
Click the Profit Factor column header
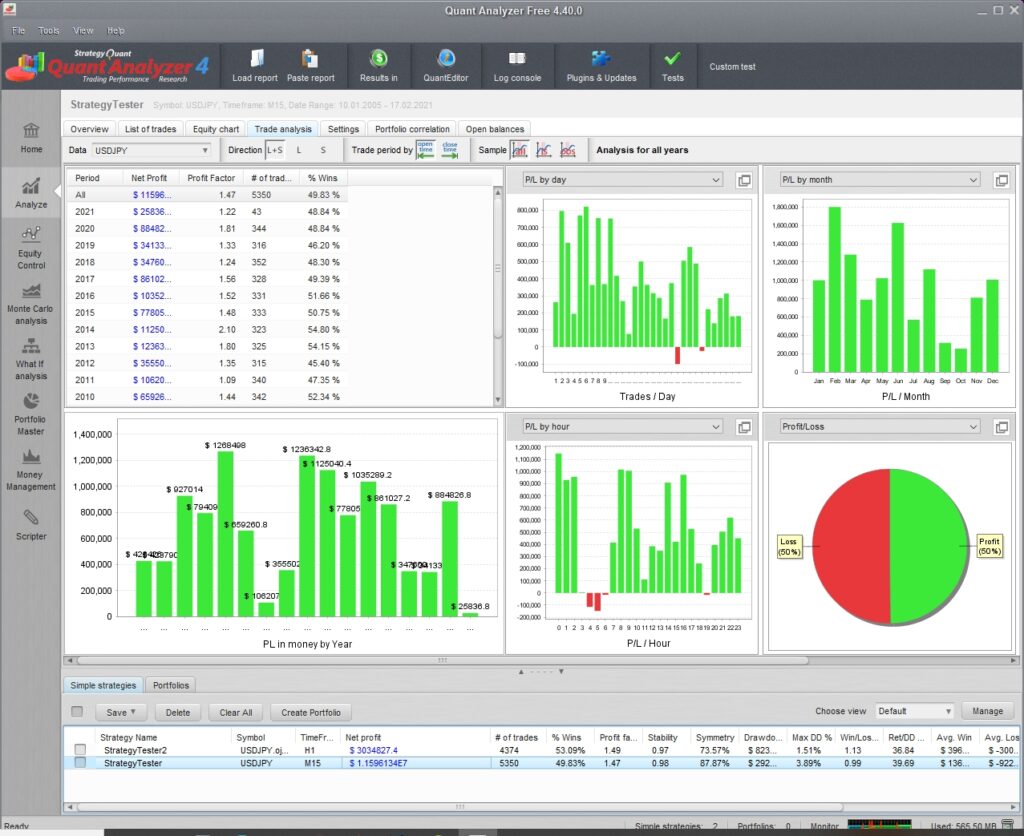click(x=211, y=178)
